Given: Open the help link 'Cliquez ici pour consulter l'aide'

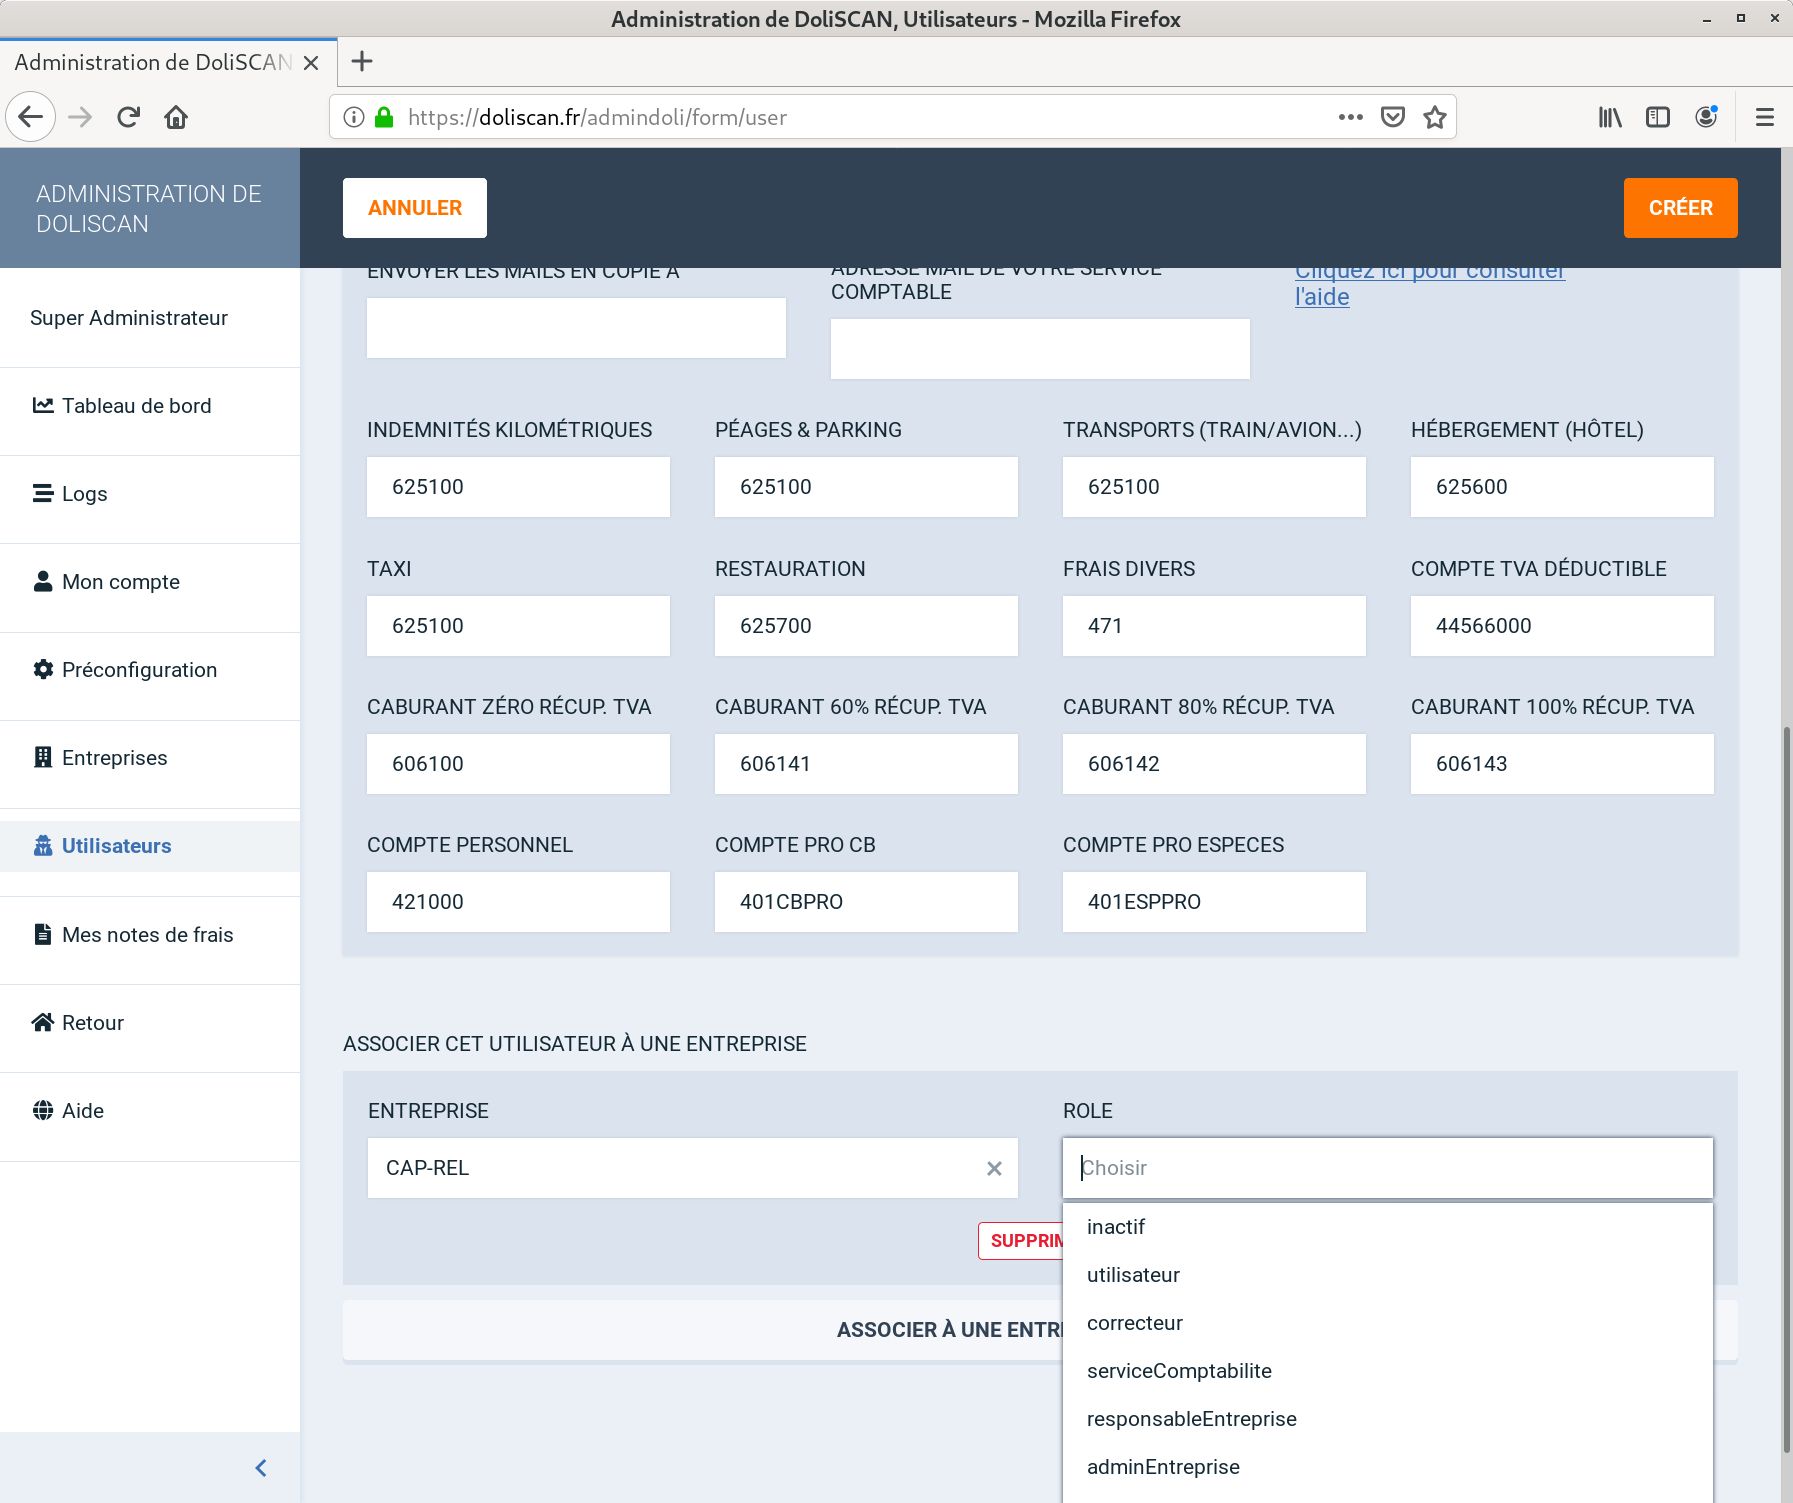Looking at the screenshot, I should (x=1428, y=284).
